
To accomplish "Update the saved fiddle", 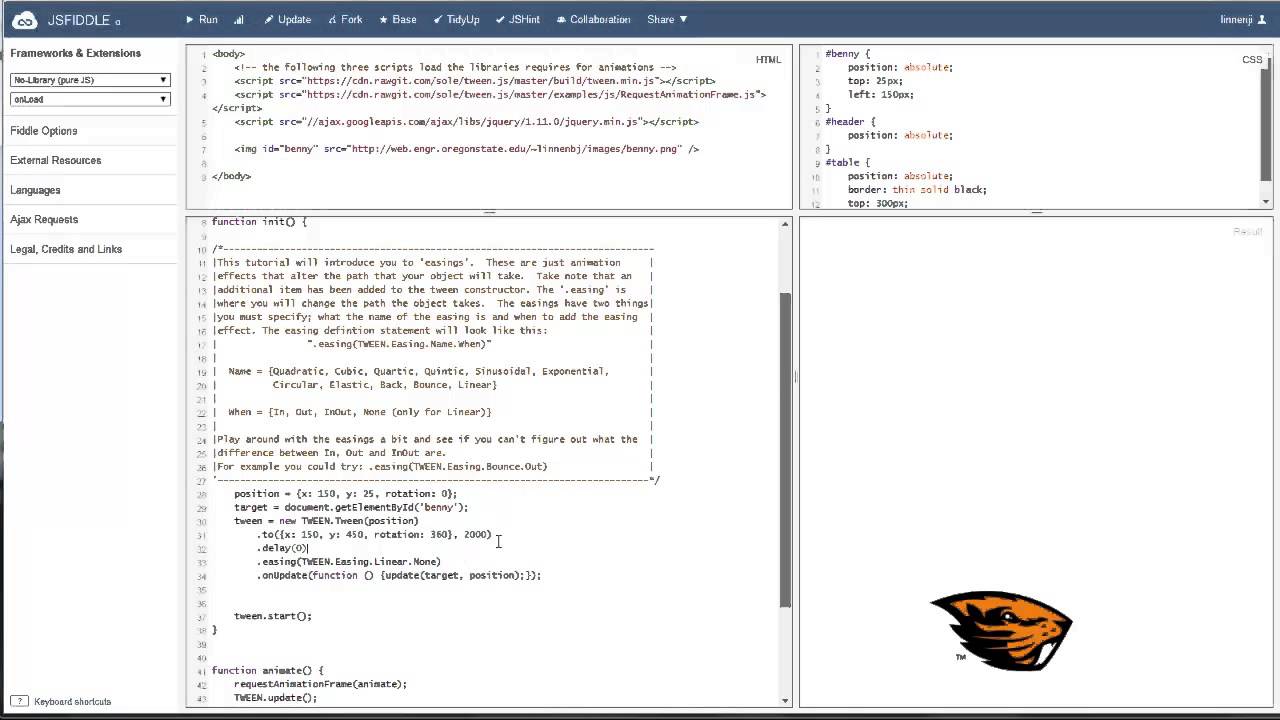I will coord(287,19).
